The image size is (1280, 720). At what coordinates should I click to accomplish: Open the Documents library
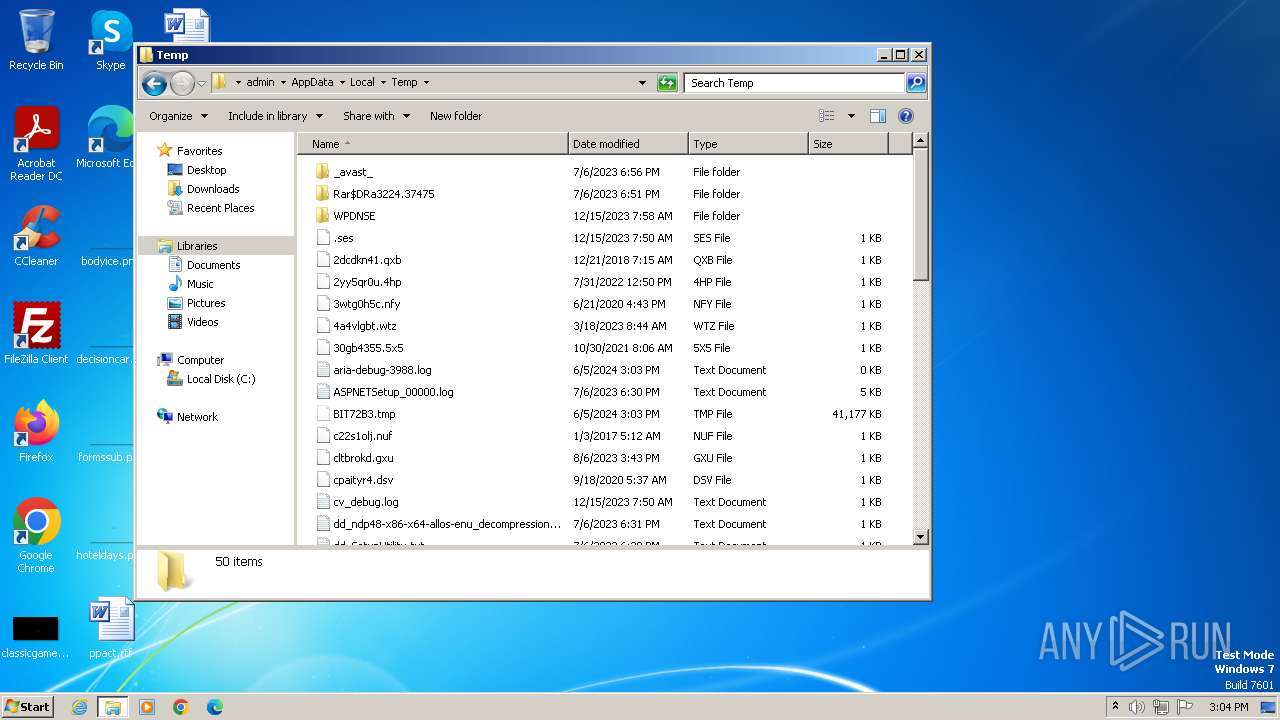(x=213, y=265)
